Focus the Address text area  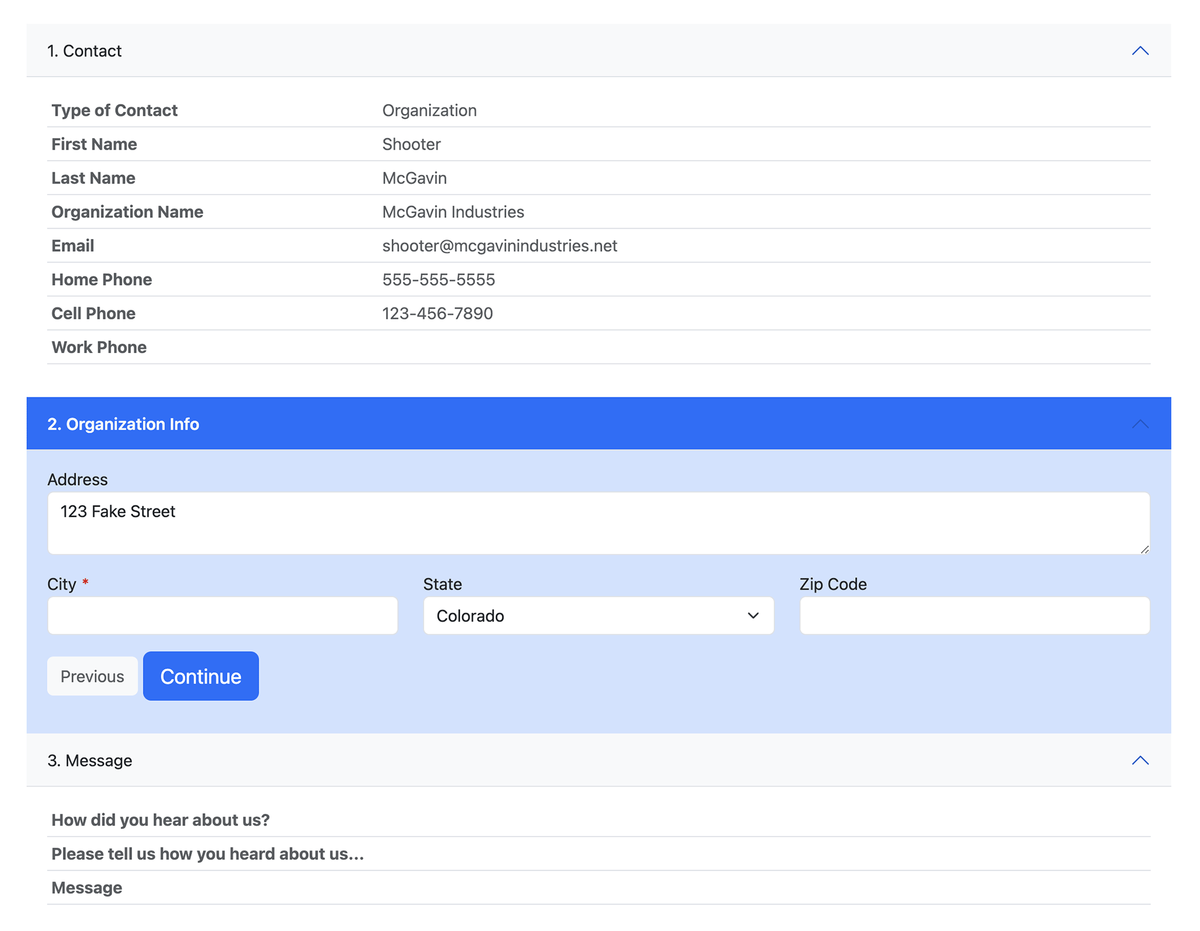(599, 523)
